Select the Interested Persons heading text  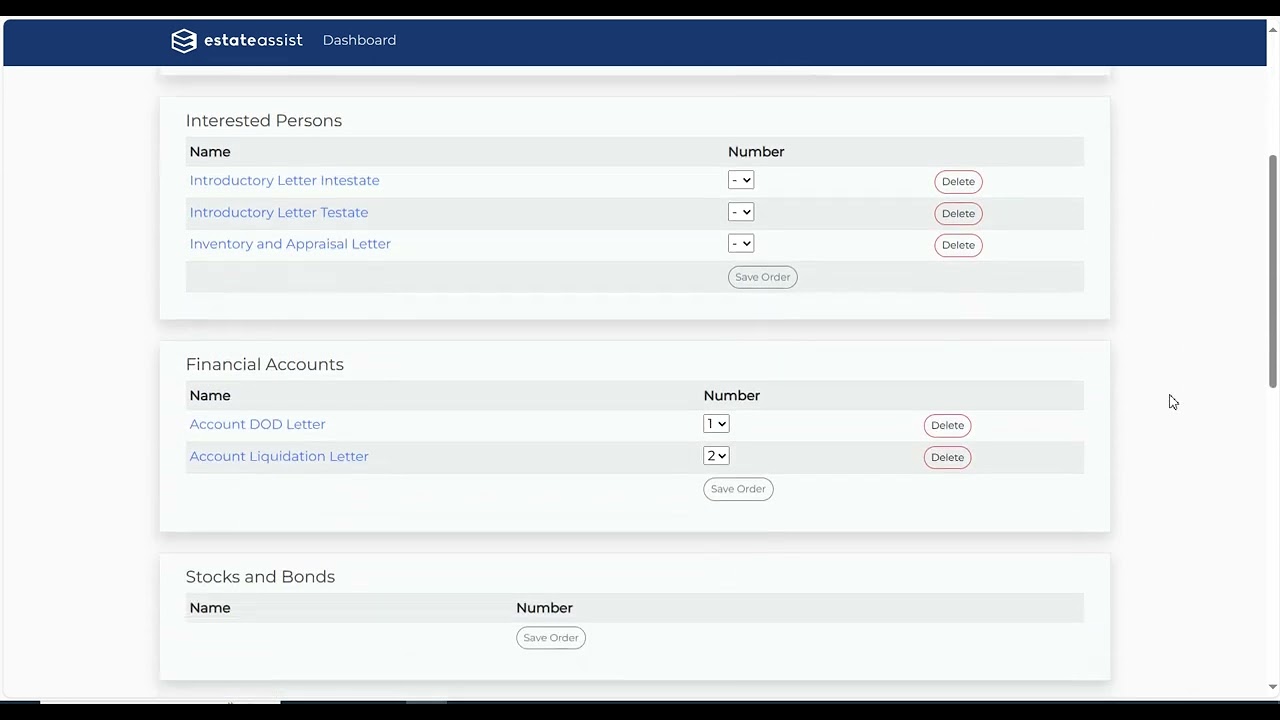click(264, 121)
